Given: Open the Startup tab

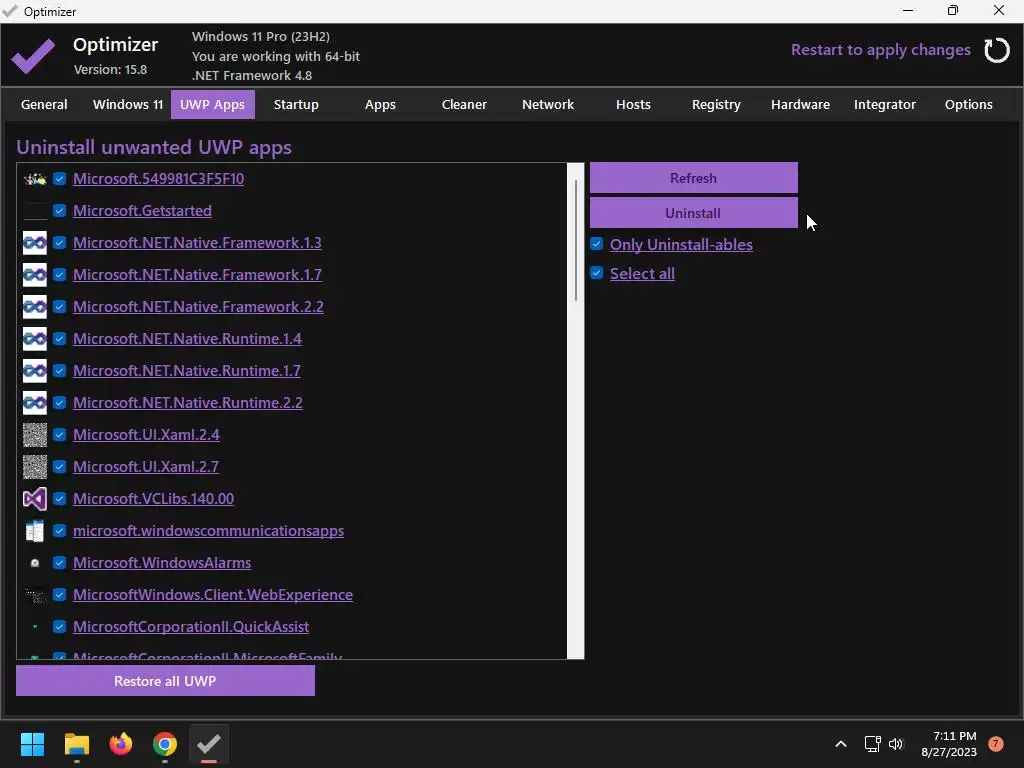Looking at the screenshot, I should click(296, 104).
